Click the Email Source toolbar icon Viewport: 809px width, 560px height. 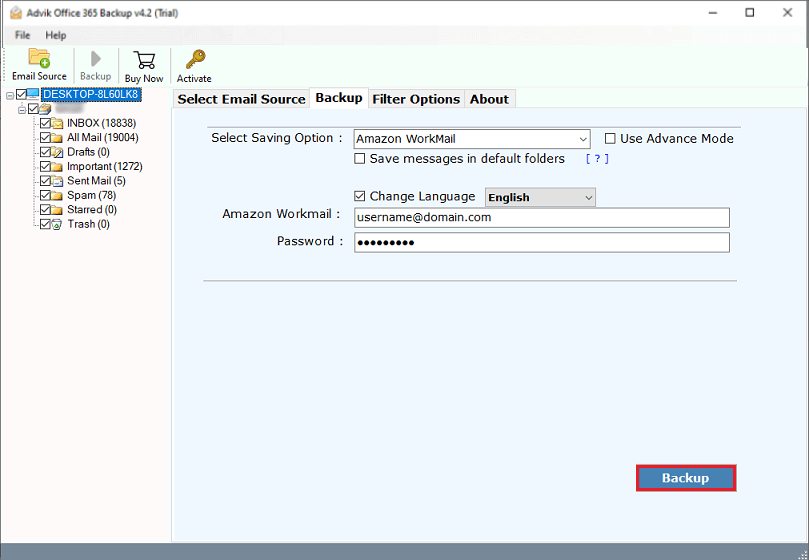[x=39, y=58]
